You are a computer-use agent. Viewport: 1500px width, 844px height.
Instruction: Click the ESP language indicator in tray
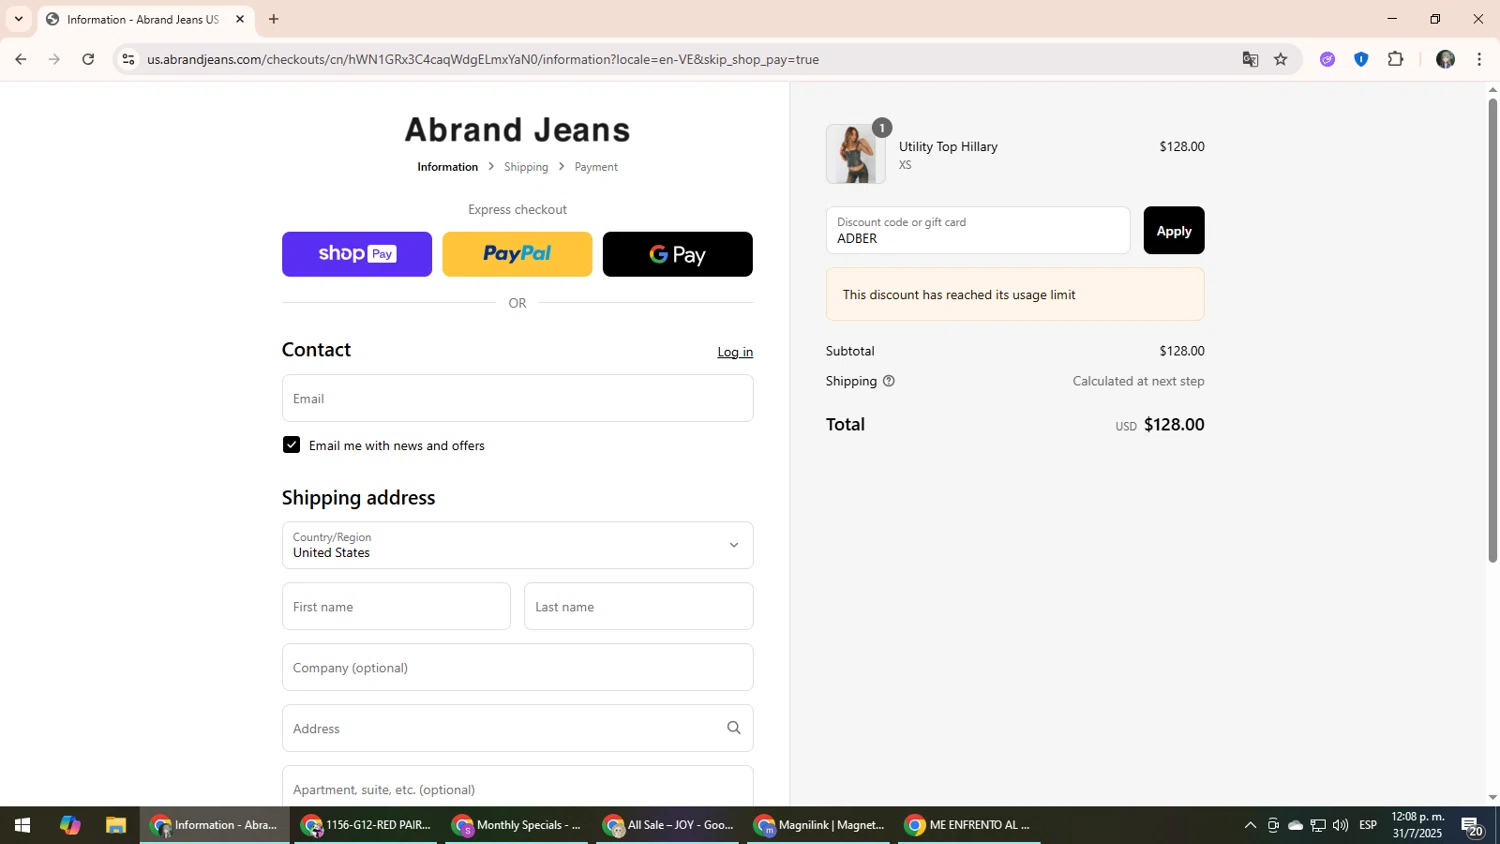[1368, 825]
